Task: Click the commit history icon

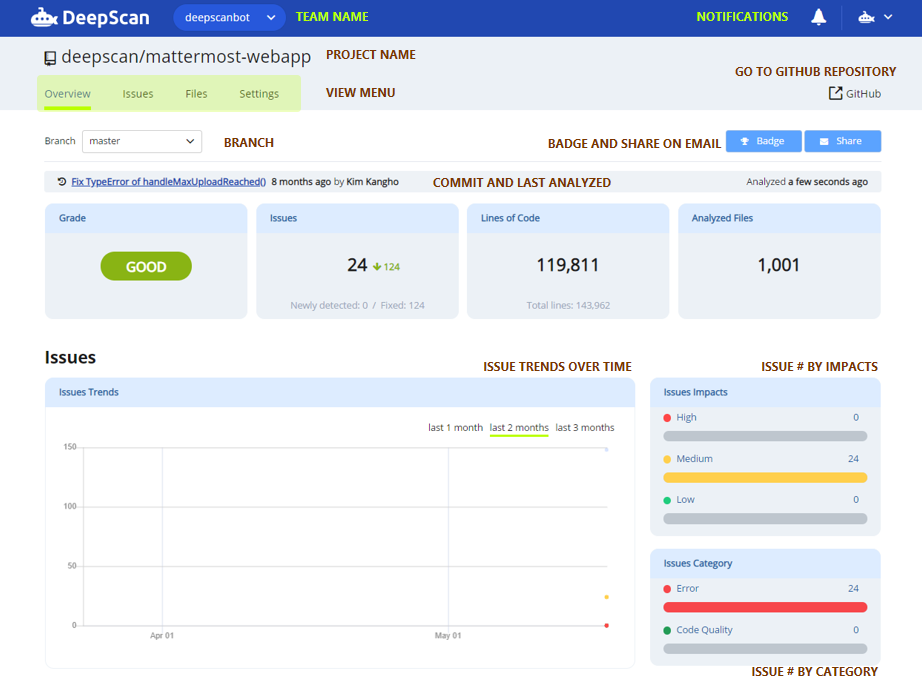Action: point(62,182)
